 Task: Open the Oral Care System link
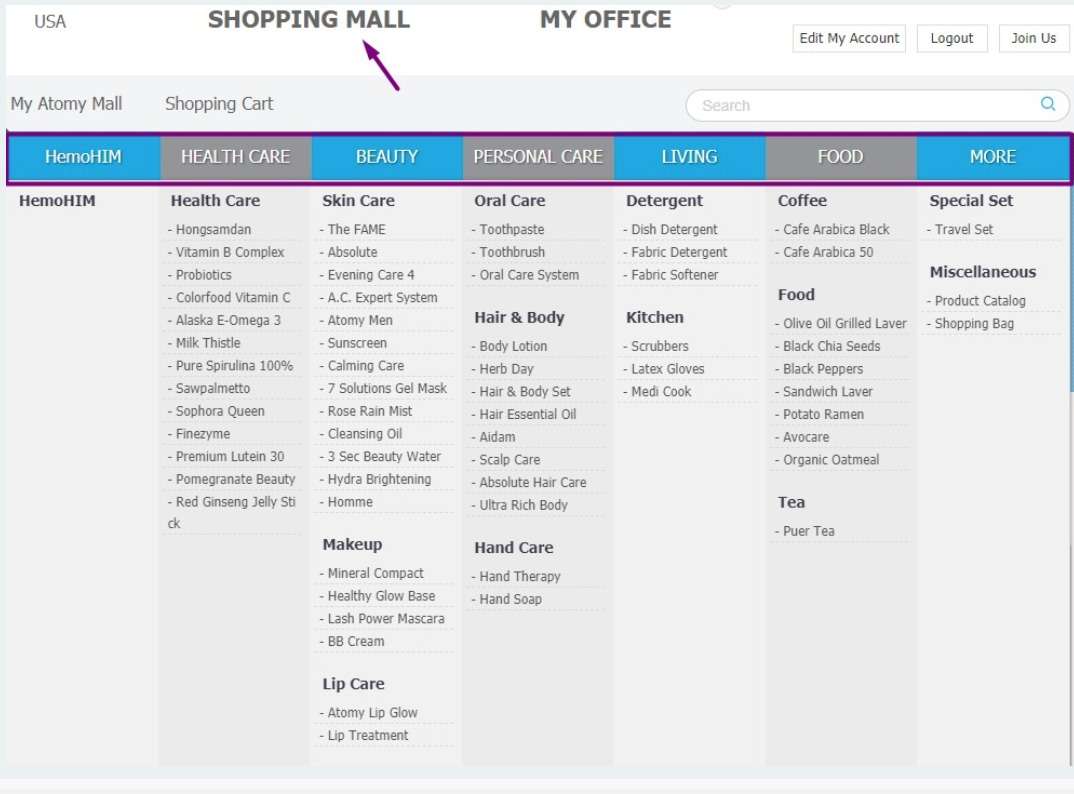[x=529, y=275]
